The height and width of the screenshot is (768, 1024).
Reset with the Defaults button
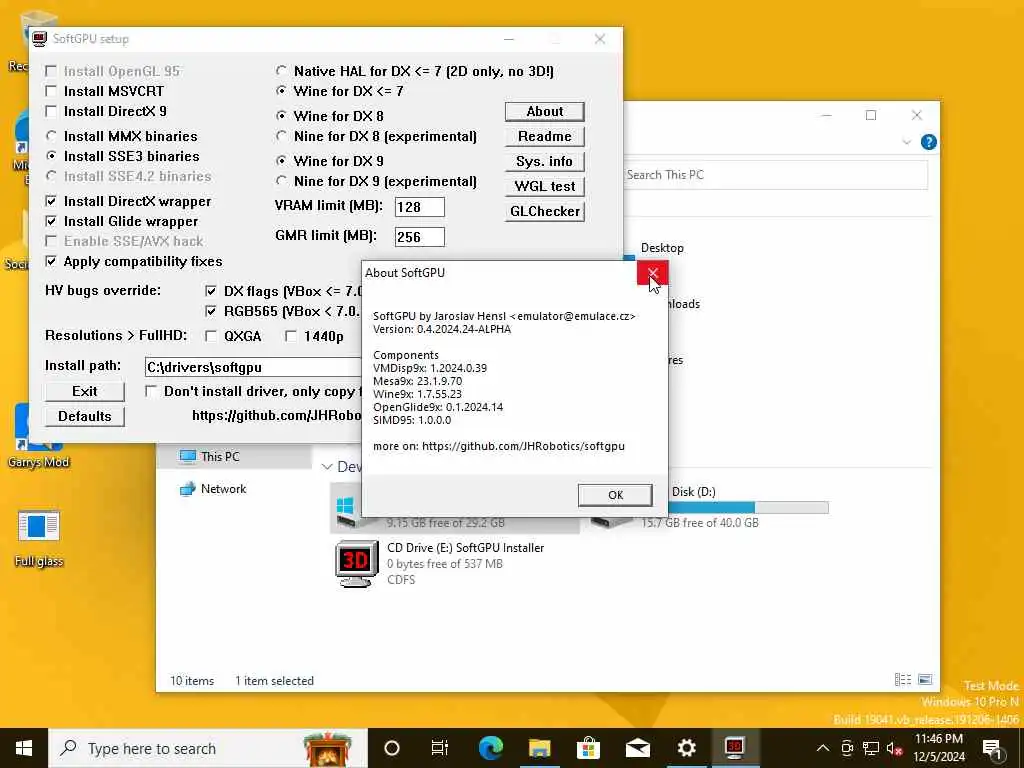point(85,416)
